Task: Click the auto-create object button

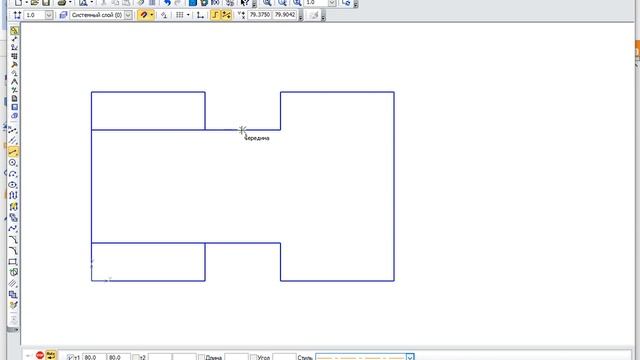Action: tap(51, 356)
